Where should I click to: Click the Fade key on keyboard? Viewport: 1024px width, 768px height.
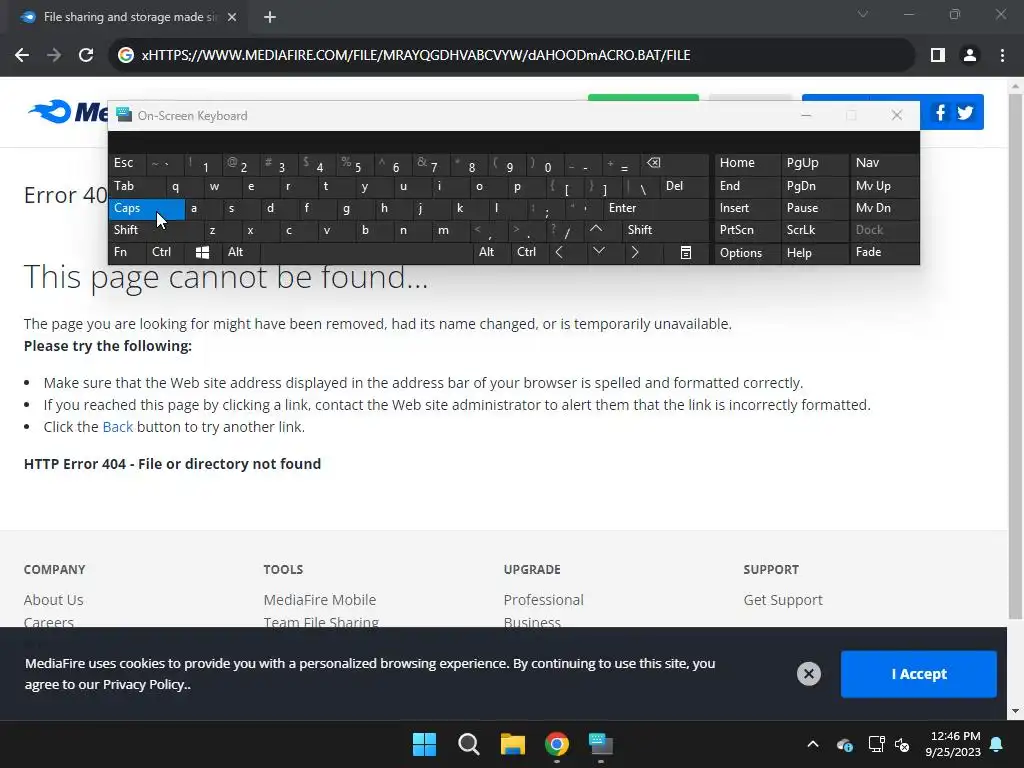coord(885,252)
